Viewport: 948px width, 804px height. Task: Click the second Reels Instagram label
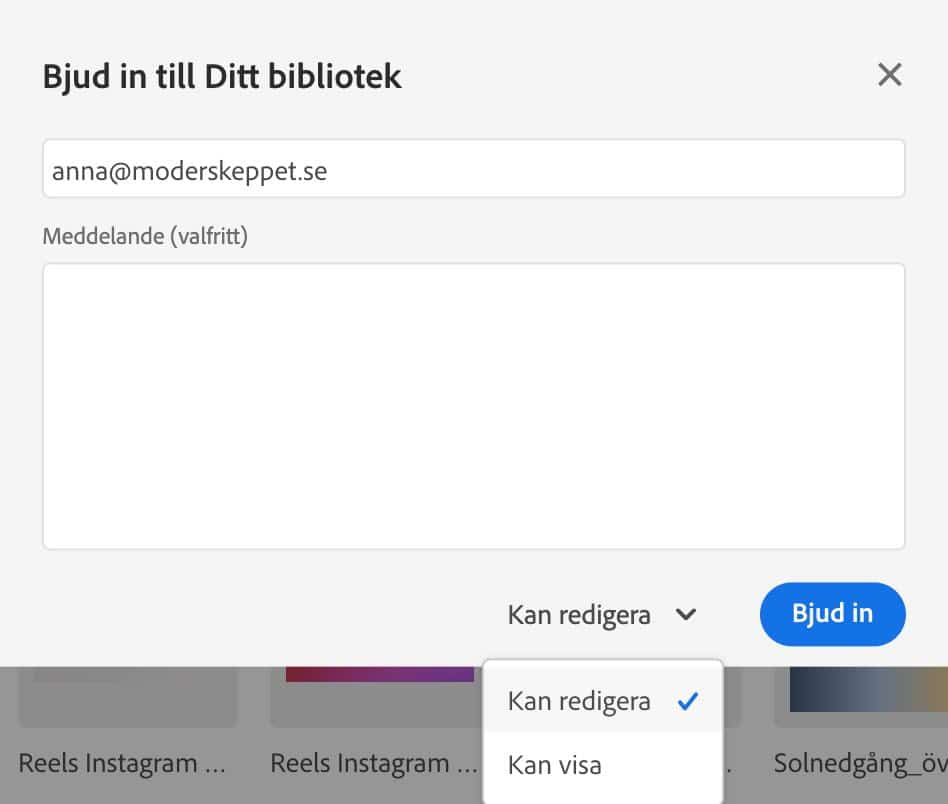pos(373,763)
